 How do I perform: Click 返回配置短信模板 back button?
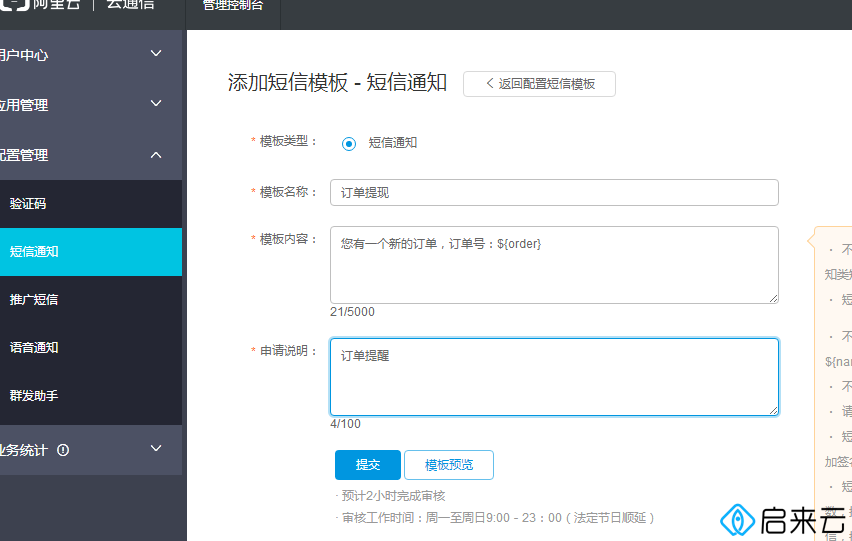click(x=539, y=84)
